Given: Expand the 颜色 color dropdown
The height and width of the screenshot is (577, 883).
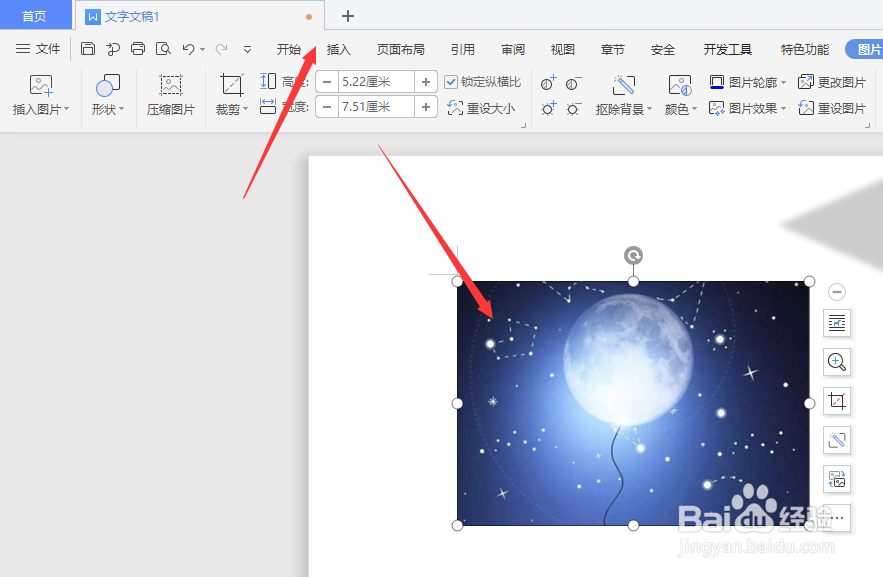Looking at the screenshot, I should pos(682,106).
